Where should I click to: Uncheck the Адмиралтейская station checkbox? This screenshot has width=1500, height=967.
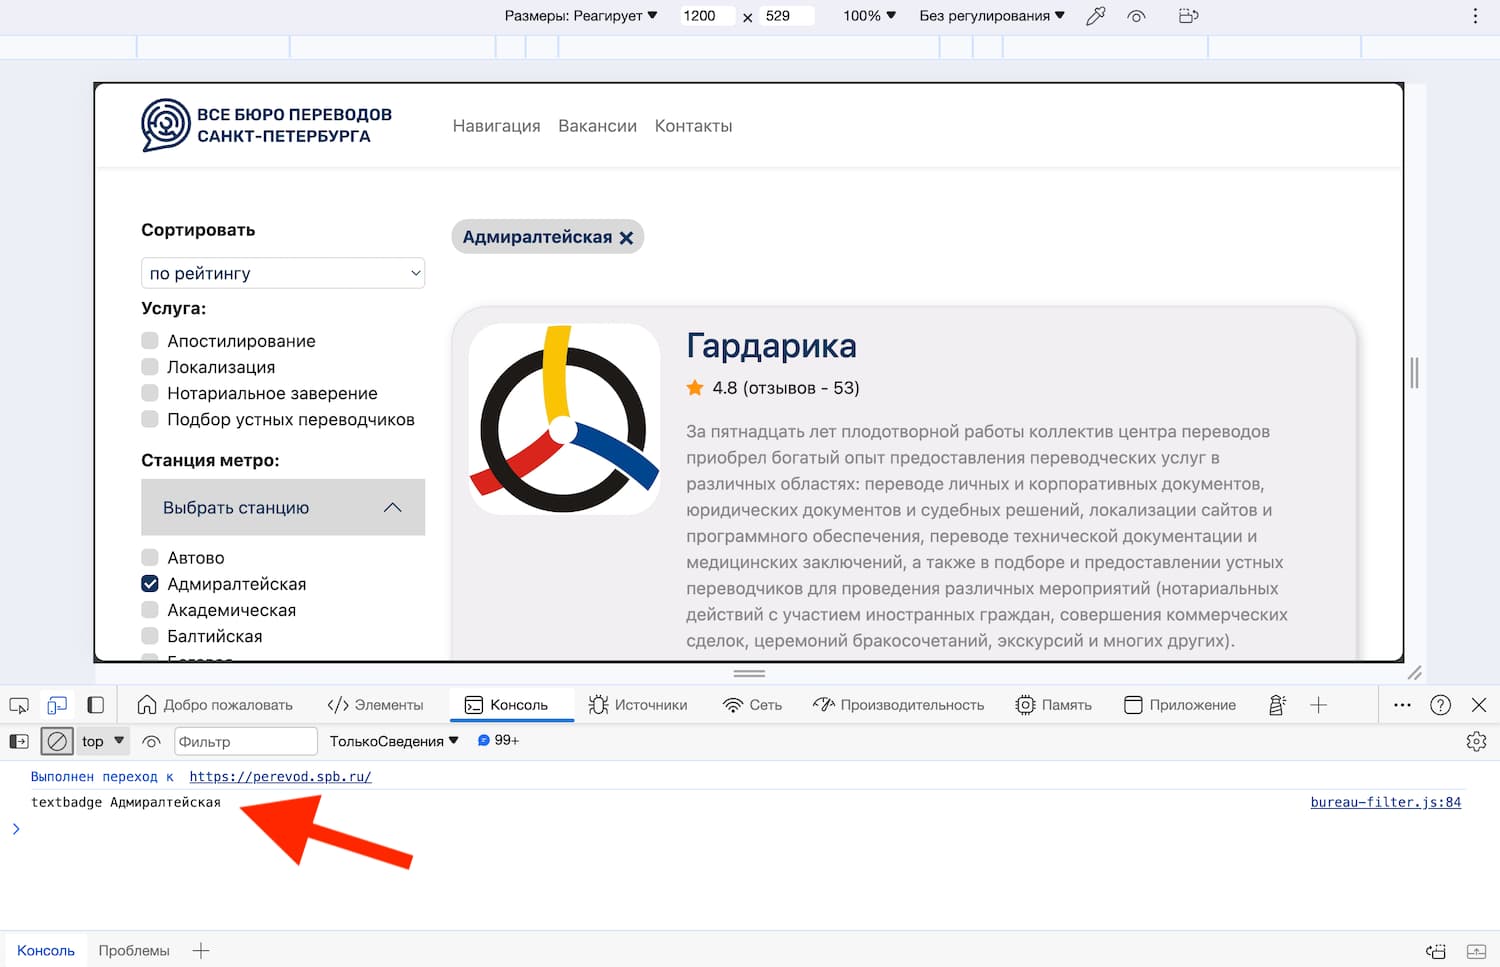tap(150, 583)
